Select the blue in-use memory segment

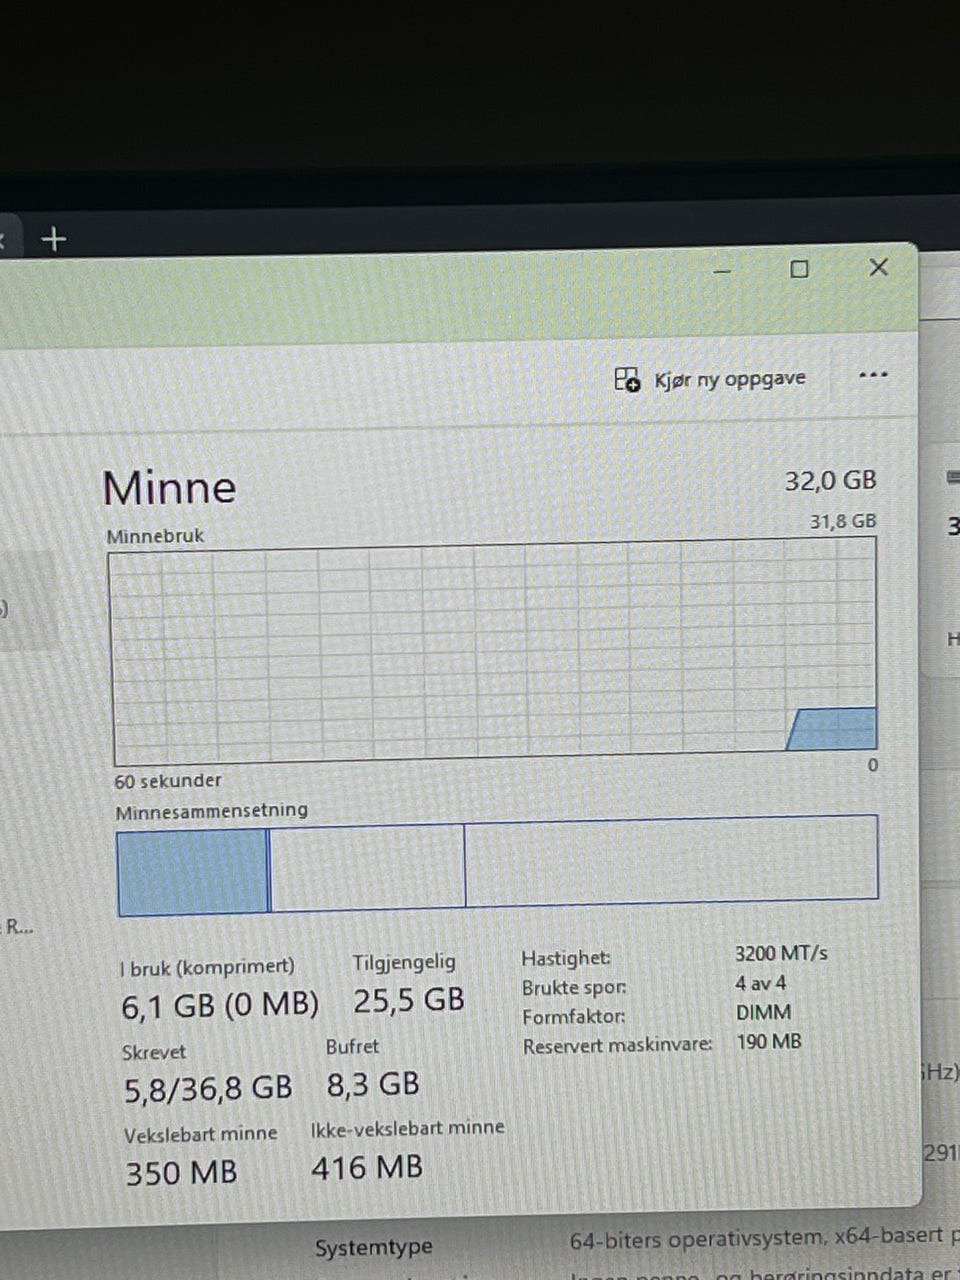tap(193, 871)
